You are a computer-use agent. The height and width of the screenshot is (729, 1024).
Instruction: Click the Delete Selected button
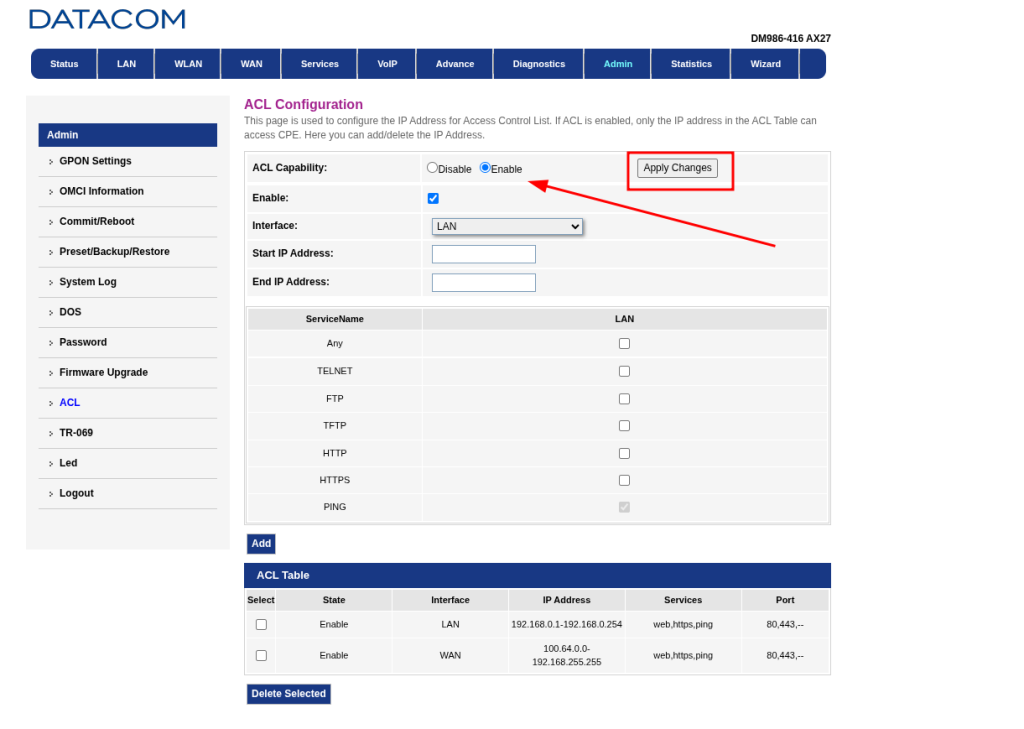[x=289, y=694]
